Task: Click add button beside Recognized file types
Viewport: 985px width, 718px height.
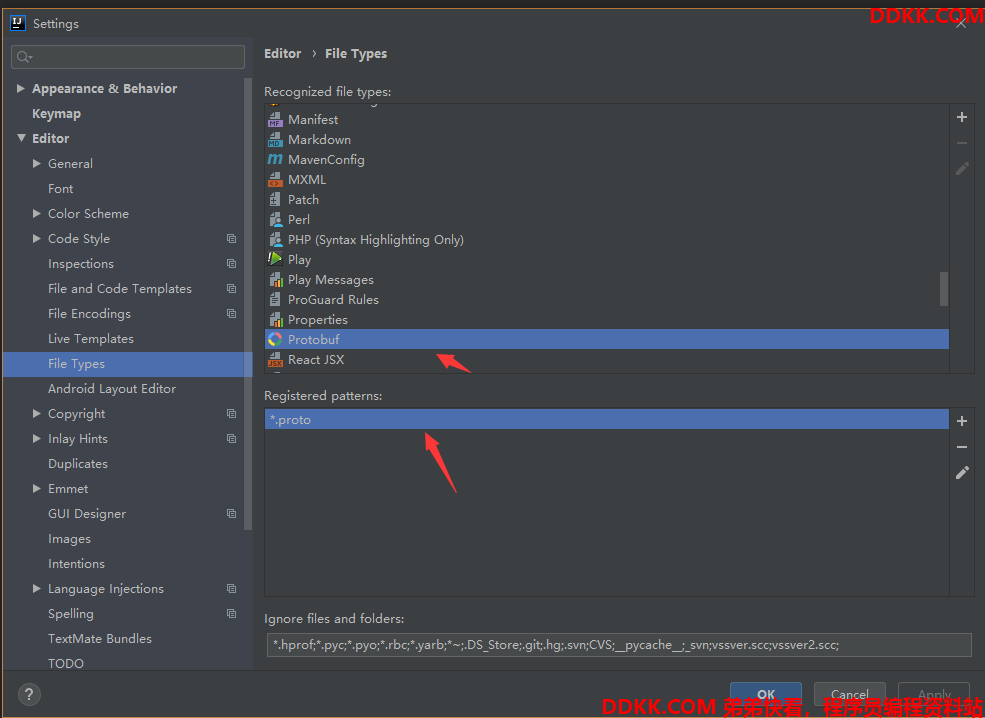Action: [x=962, y=117]
